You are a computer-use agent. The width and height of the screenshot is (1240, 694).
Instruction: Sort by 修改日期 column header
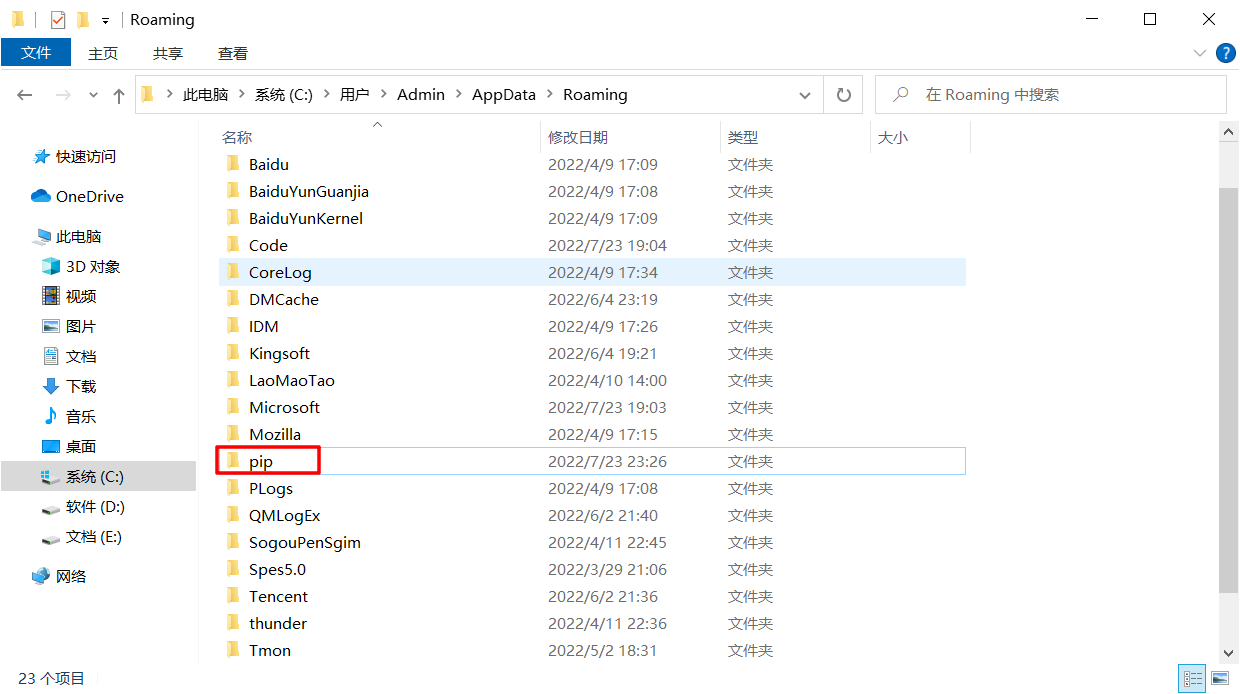(578, 138)
